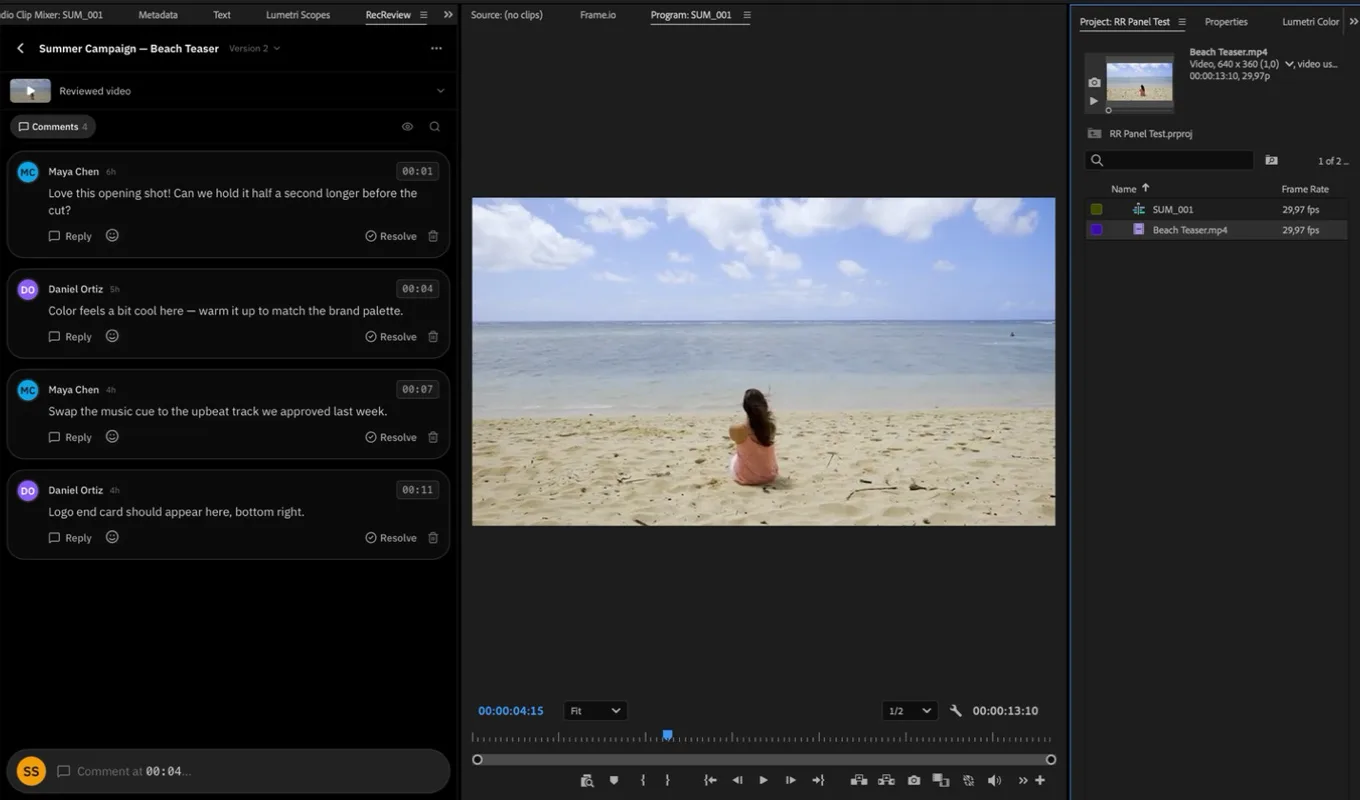Play the Program monitor sequence
Image resolution: width=1360 pixels, height=800 pixels.
coord(763,780)
